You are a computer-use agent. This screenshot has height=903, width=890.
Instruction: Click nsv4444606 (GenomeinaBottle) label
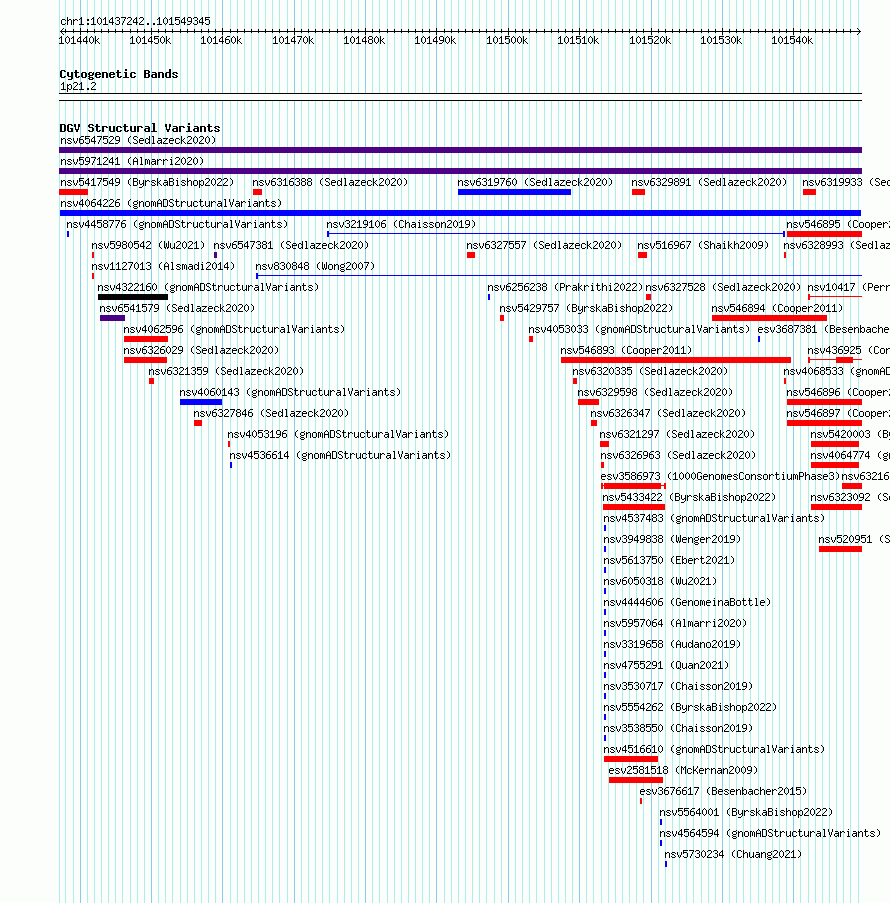click(x=687, y=602)
